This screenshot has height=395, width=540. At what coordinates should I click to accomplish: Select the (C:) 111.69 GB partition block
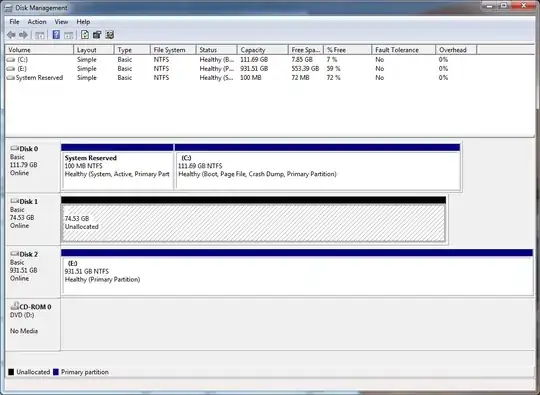[x=318, y=167]
